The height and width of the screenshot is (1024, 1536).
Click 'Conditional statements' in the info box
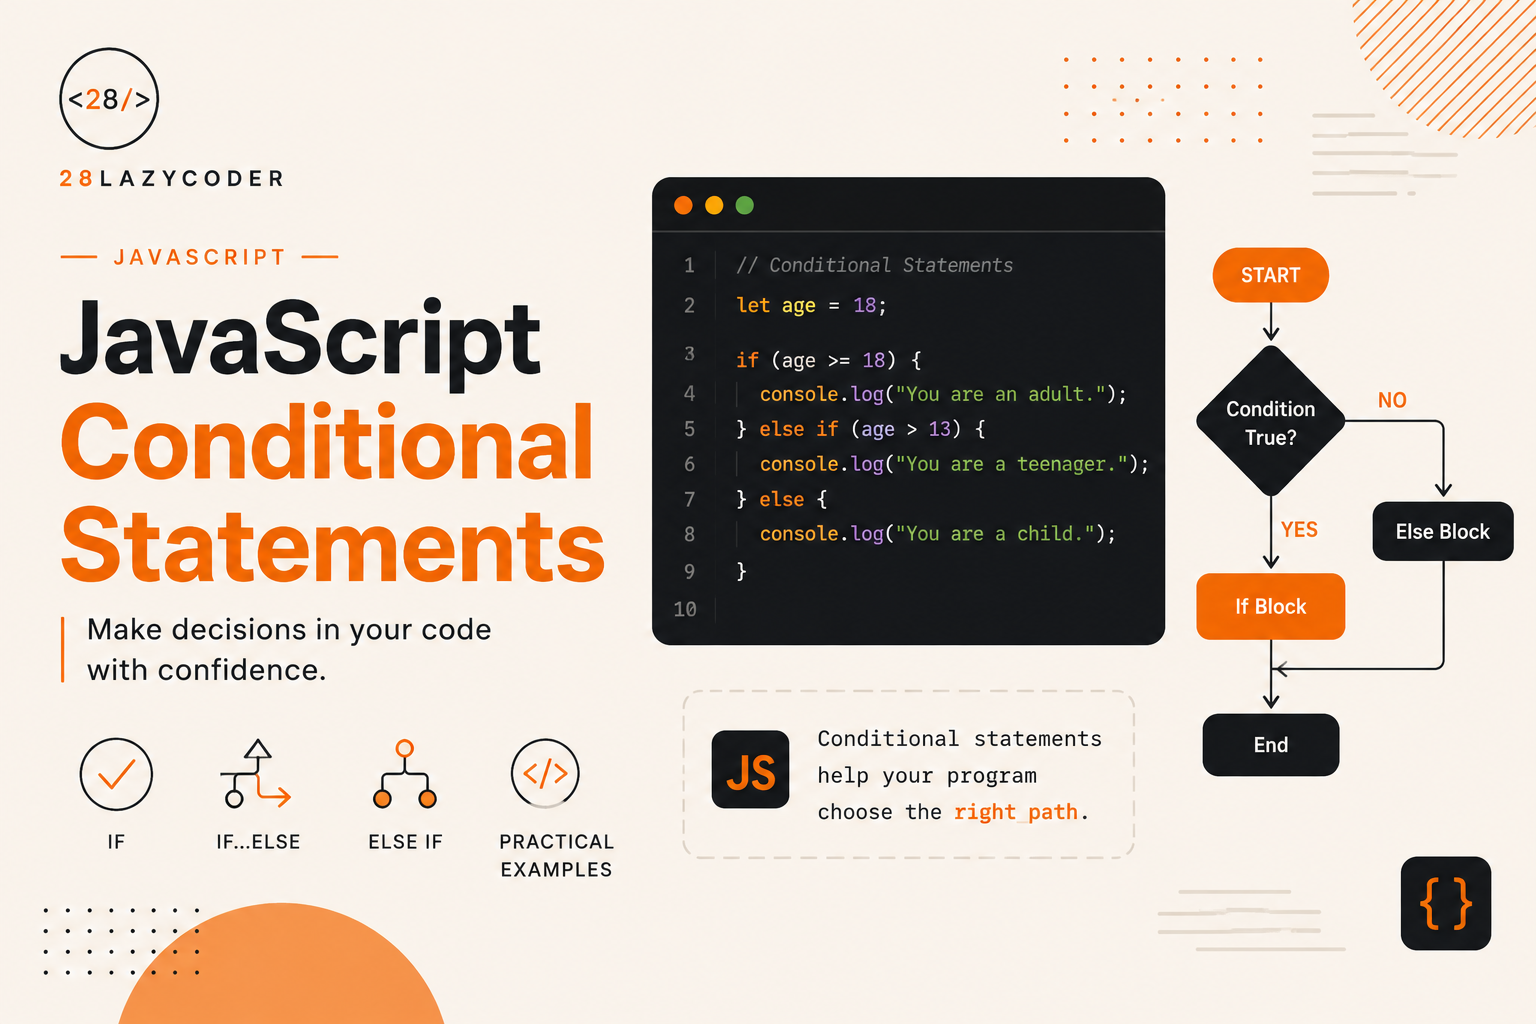click(959, 738)
